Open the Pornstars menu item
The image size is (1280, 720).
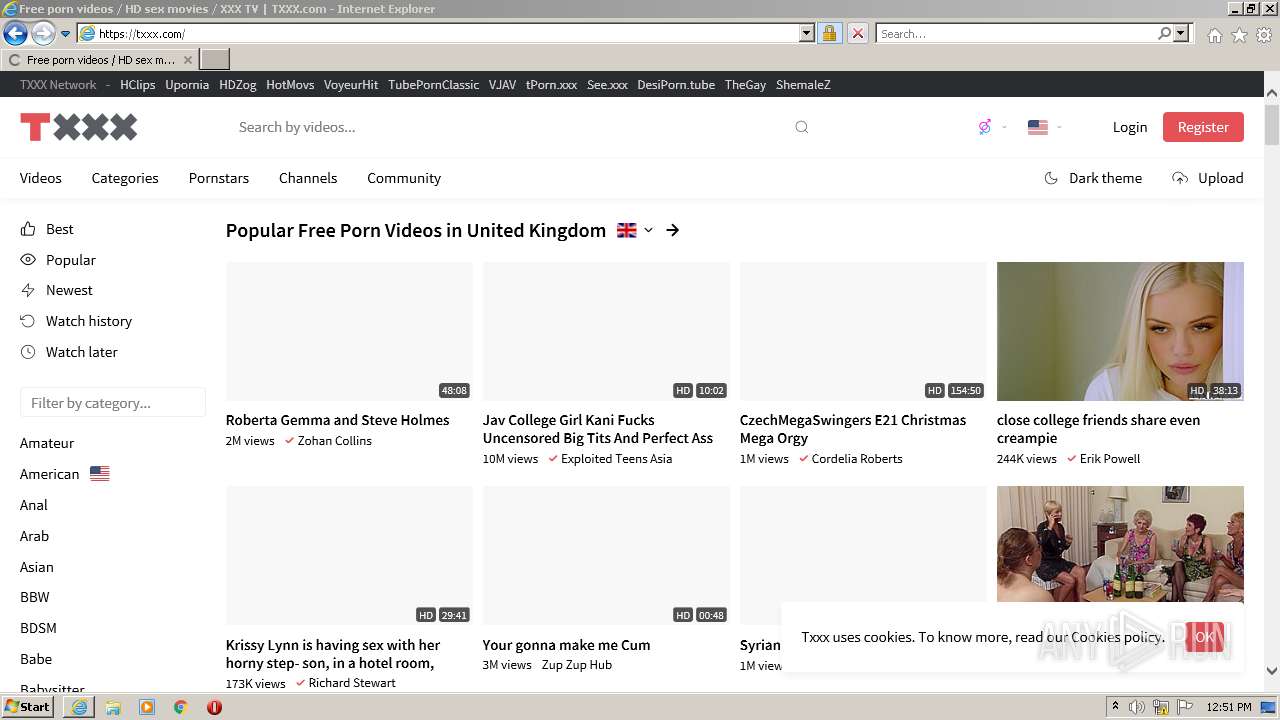point(219,178)
